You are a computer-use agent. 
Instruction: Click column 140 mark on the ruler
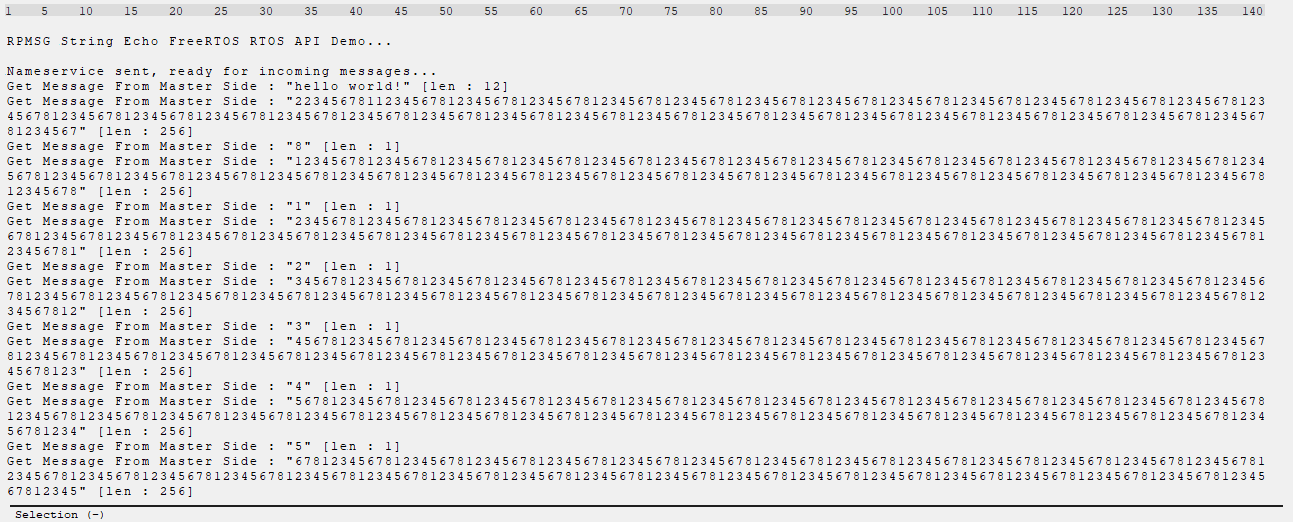pos(1252,11)
